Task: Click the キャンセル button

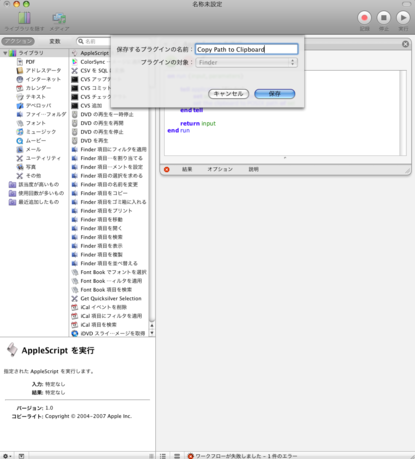Action: pos(228,94)
